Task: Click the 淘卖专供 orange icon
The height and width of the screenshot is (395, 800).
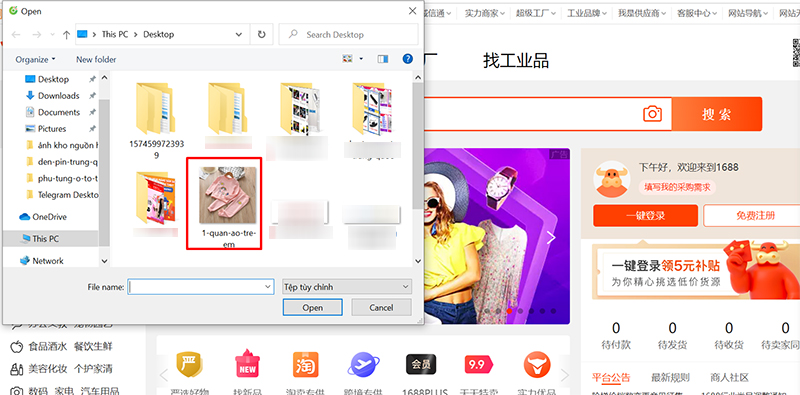Action: [306, 364]
